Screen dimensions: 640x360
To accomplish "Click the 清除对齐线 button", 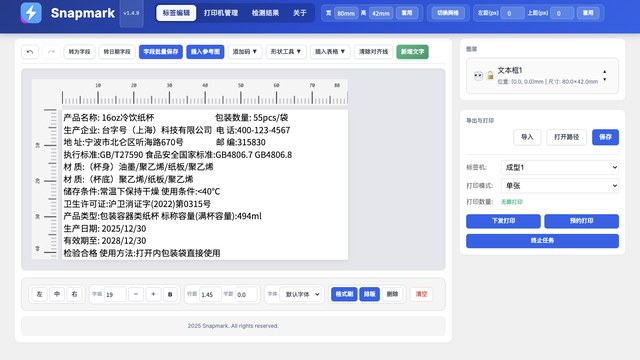I will (373, 52).
